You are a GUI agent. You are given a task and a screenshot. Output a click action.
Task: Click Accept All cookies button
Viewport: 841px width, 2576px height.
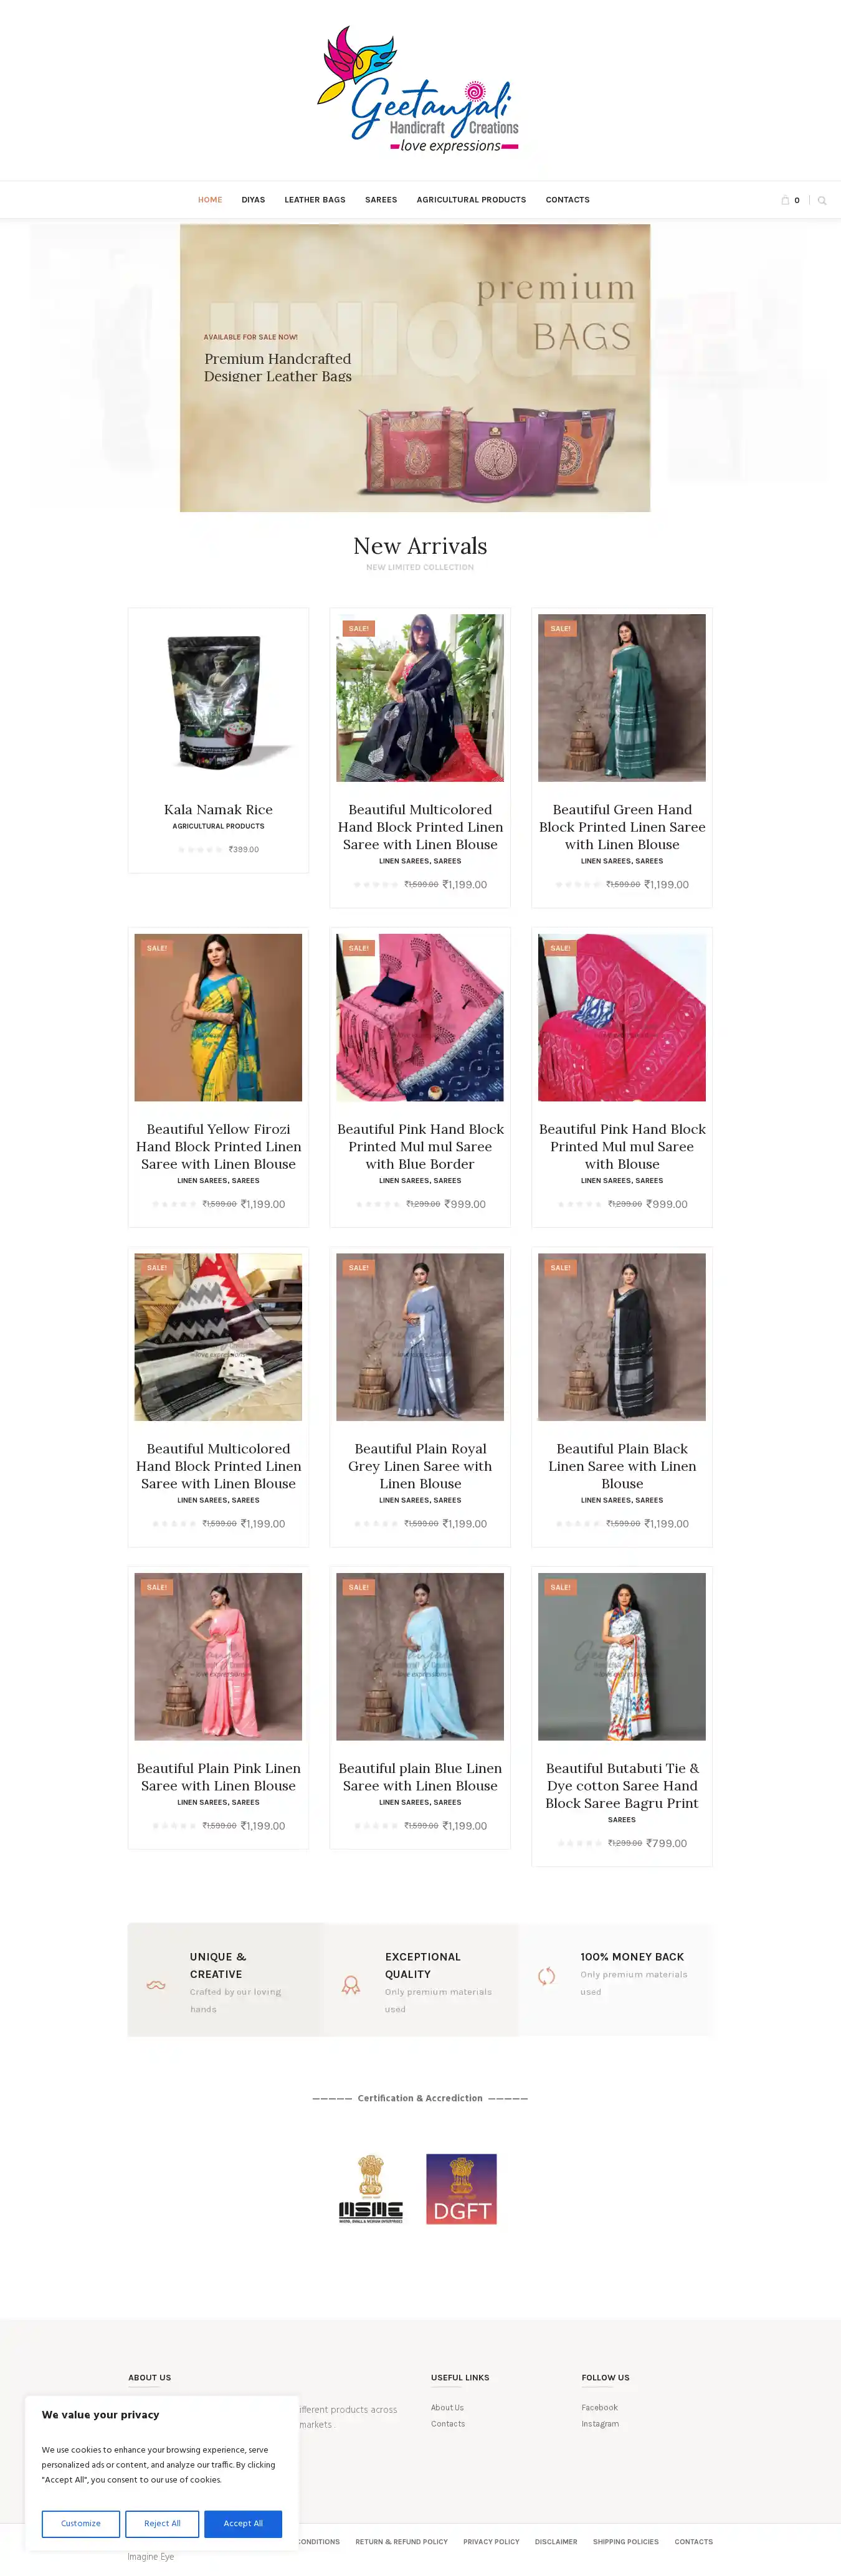pos(243,2523)
